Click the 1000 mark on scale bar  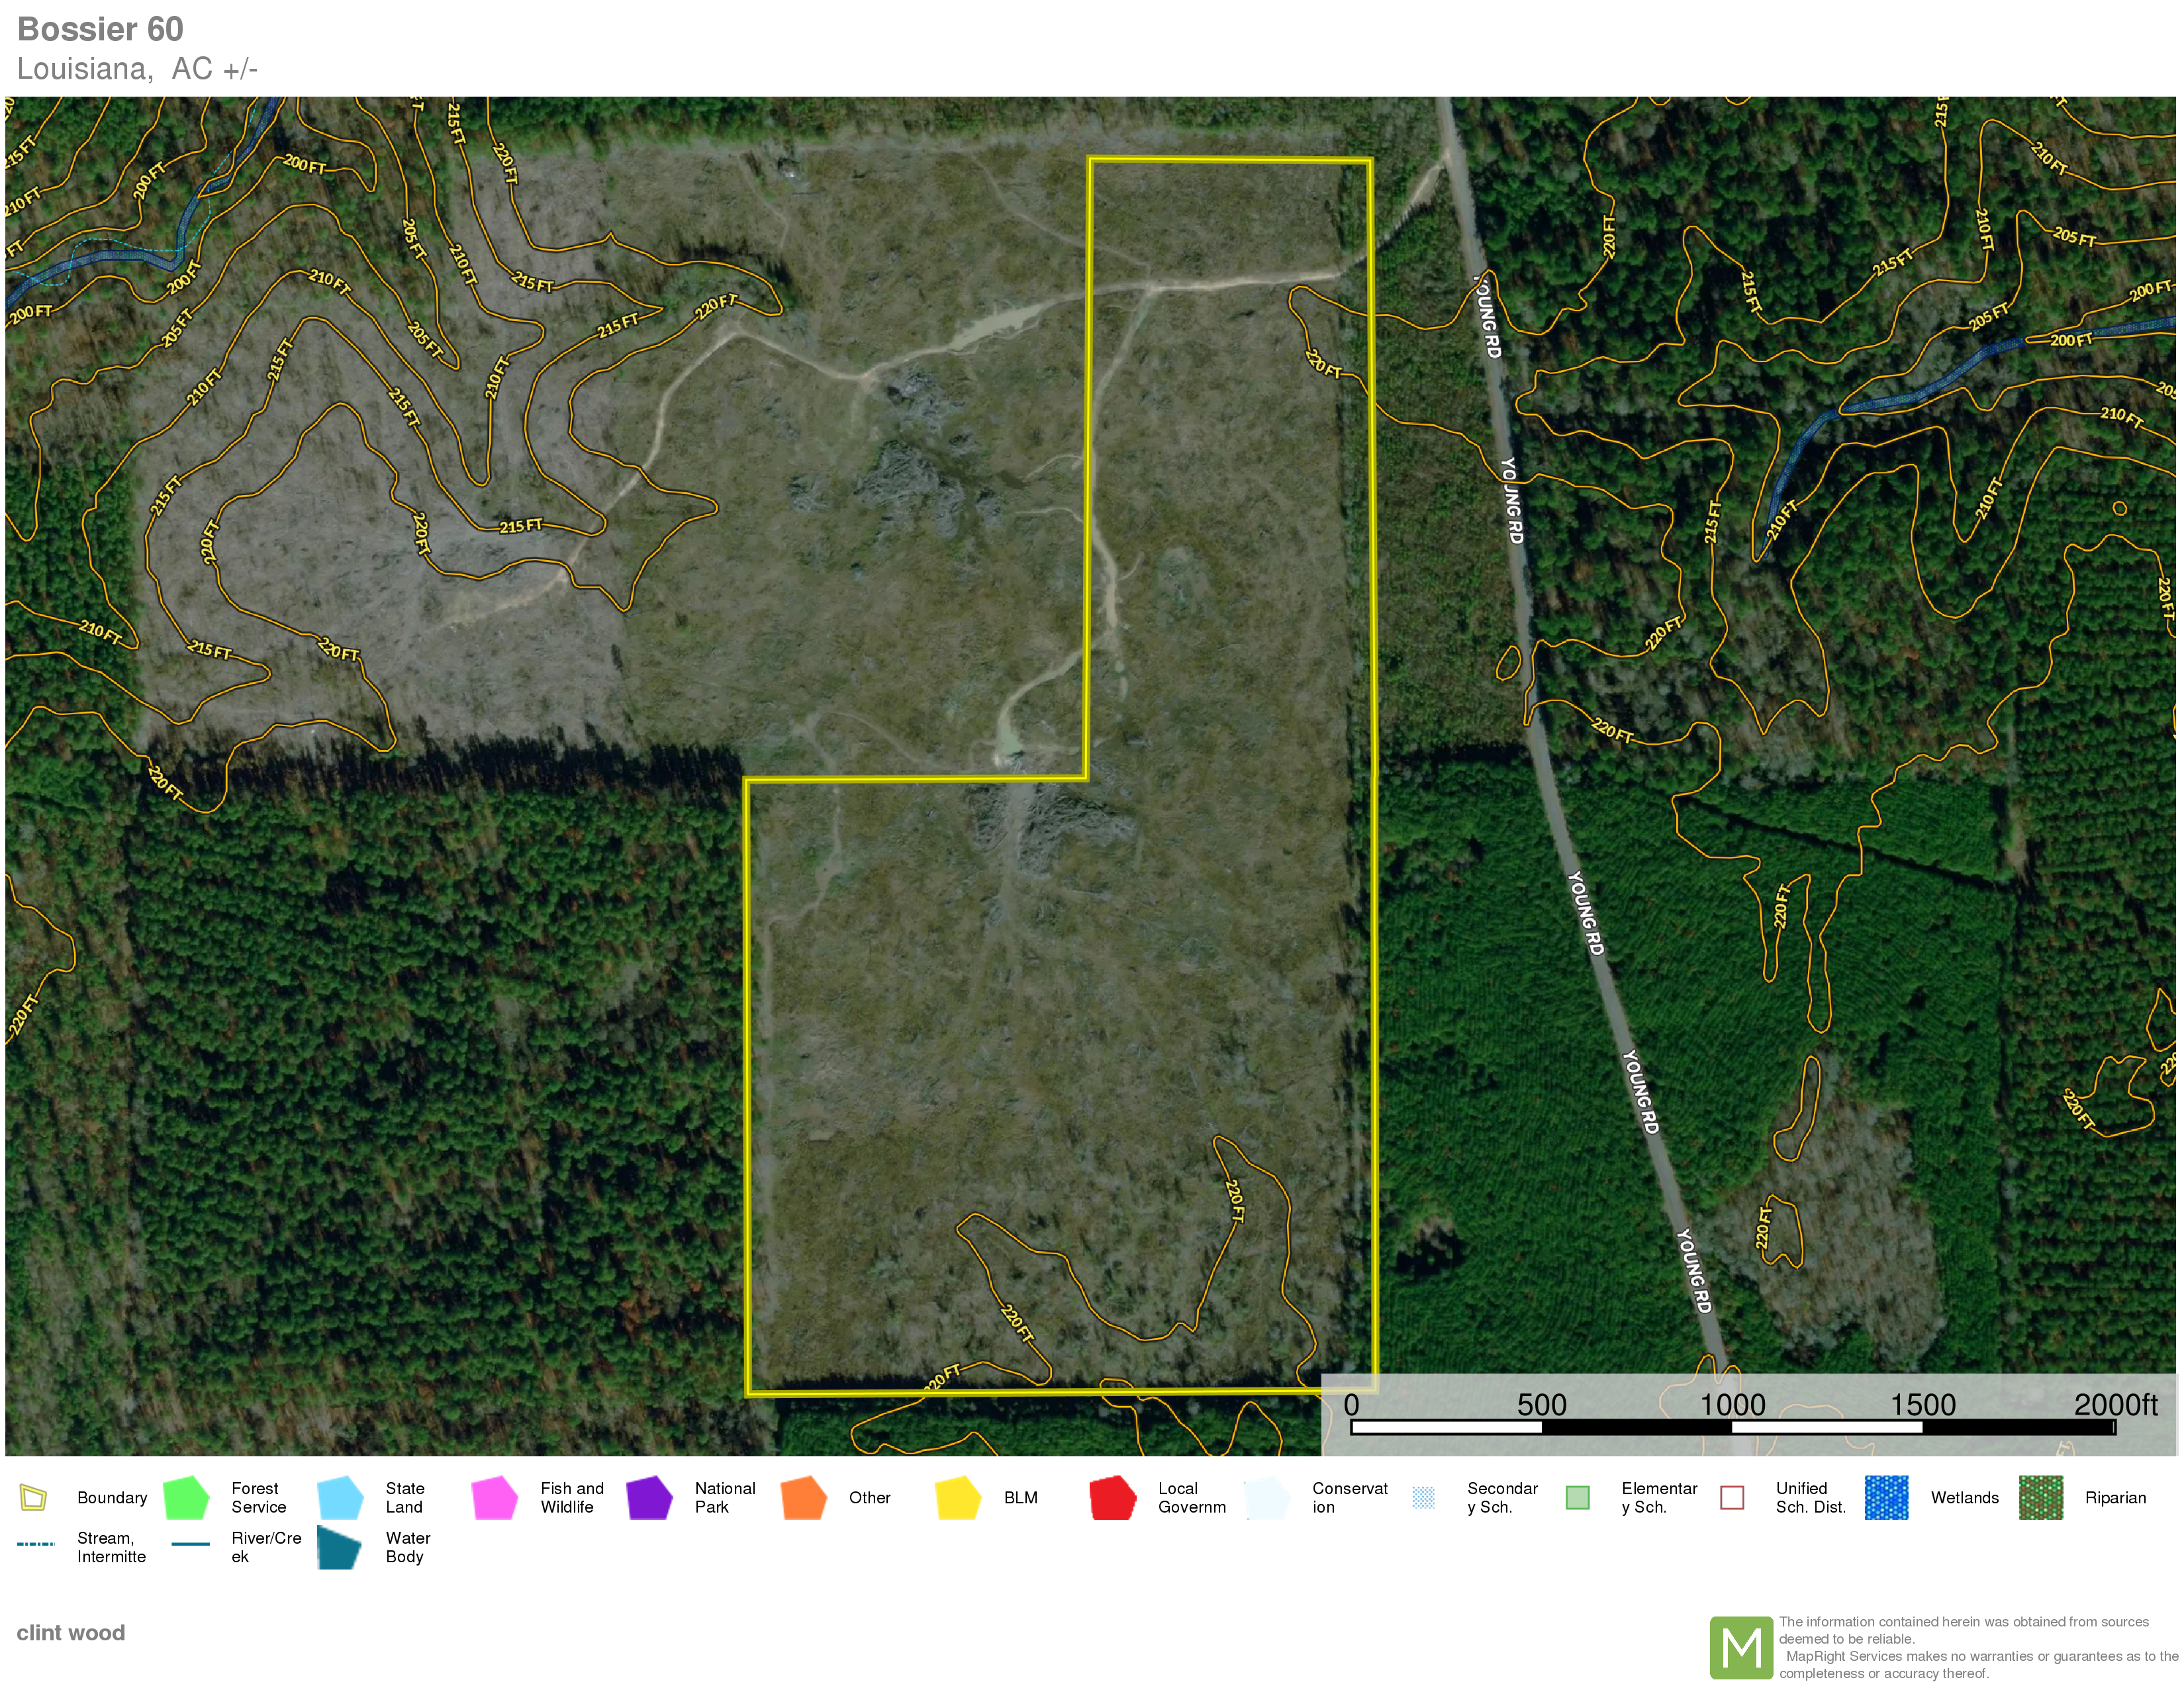(x=1732, y=1405)
